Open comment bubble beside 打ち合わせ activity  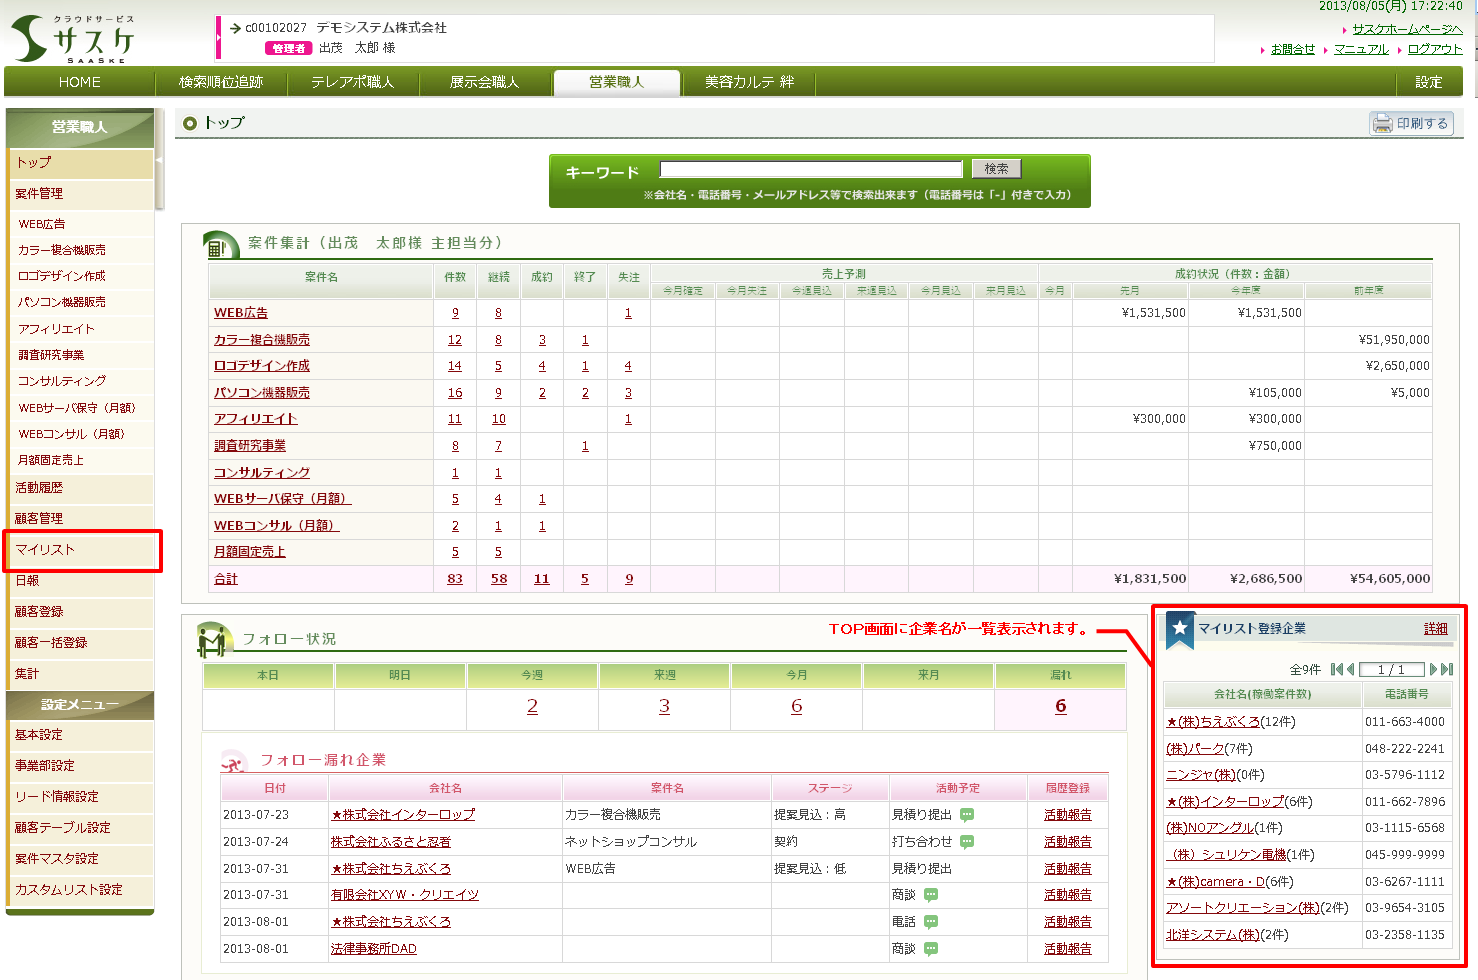(x=967, y=842)
